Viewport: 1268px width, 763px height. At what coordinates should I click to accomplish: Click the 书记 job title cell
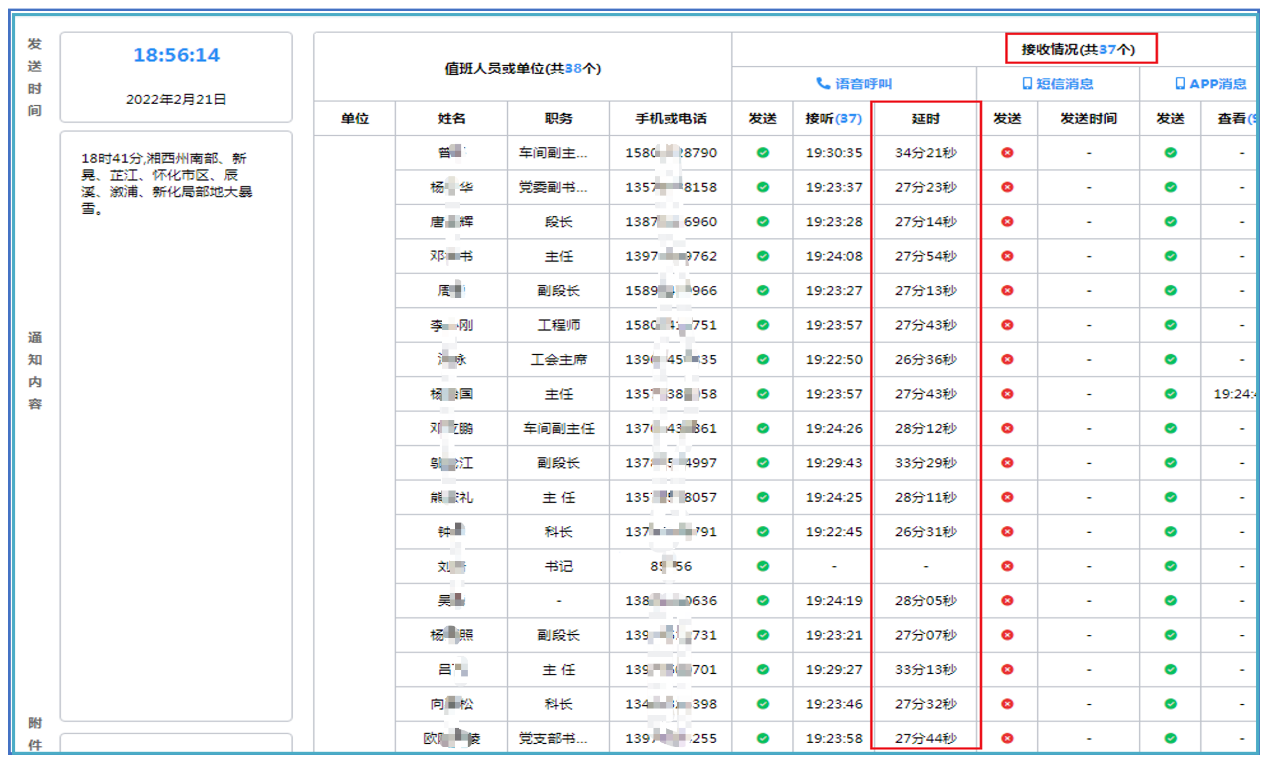pyautogui.click(x=559, y=566)
